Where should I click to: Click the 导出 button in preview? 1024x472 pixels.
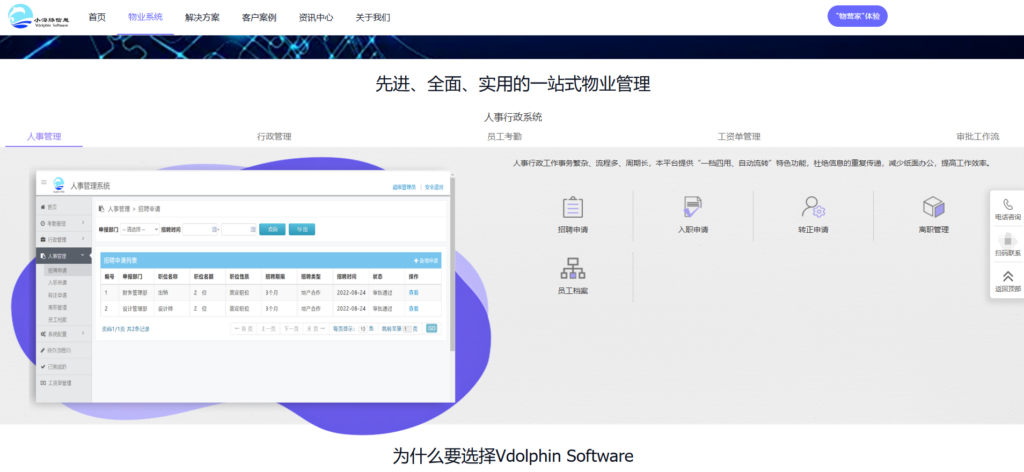click(302, 229)
